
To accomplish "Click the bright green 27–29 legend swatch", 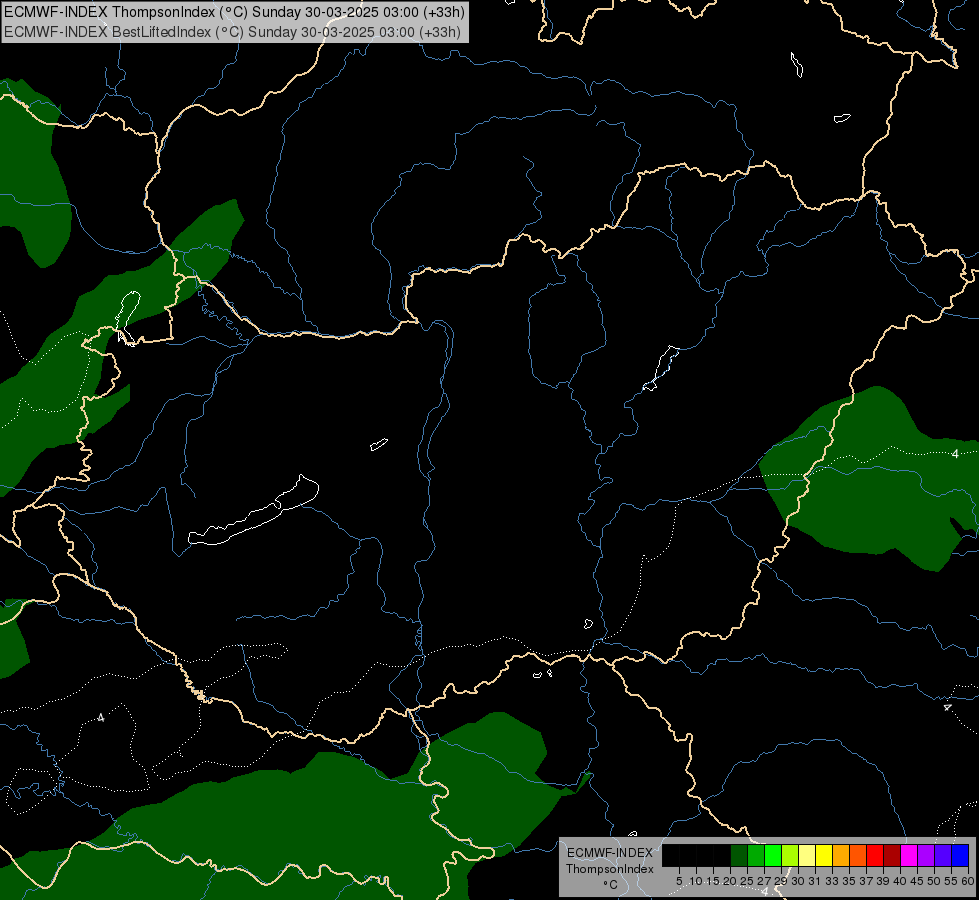I will (773, 855).
